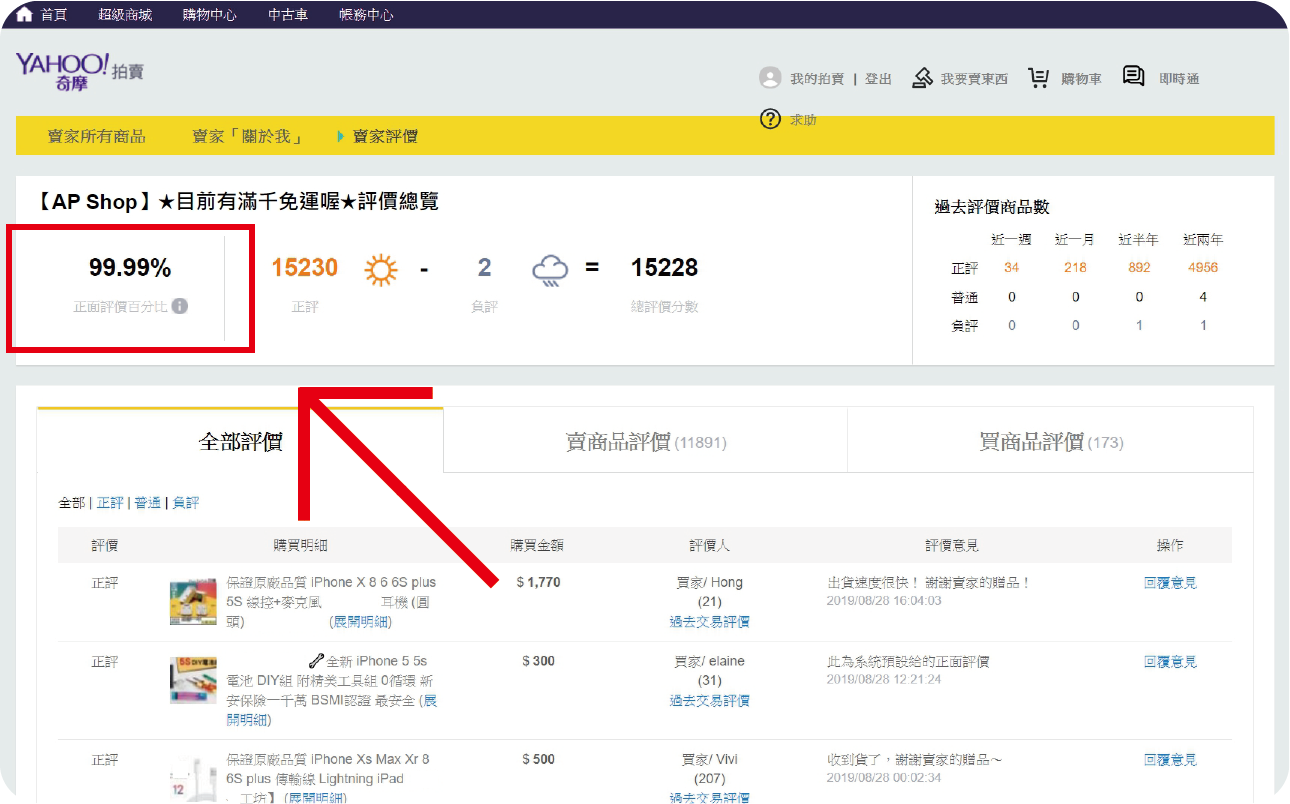Click info icon beside positive rating percentage
This screenshot has width=1290, height=804.
tap(180, 306)
